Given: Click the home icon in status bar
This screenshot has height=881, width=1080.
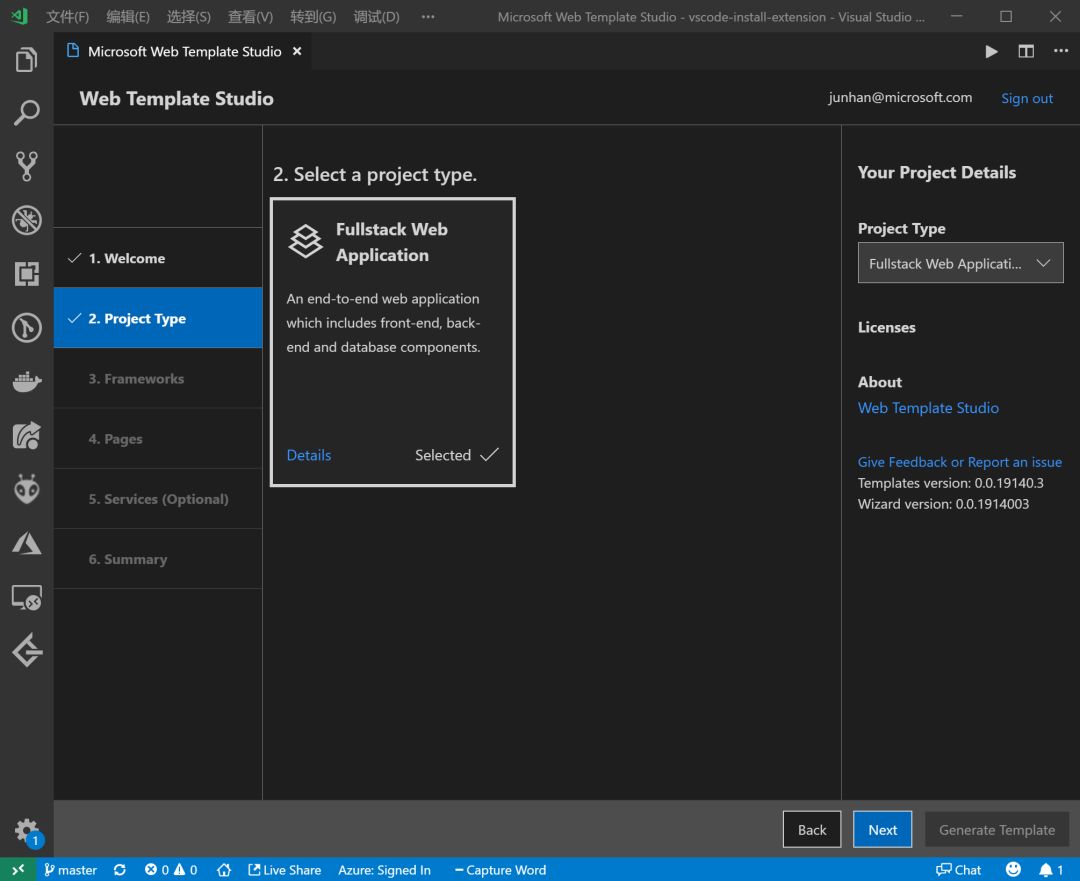Looking at the screenshot, I should click(x=224, y=870).
